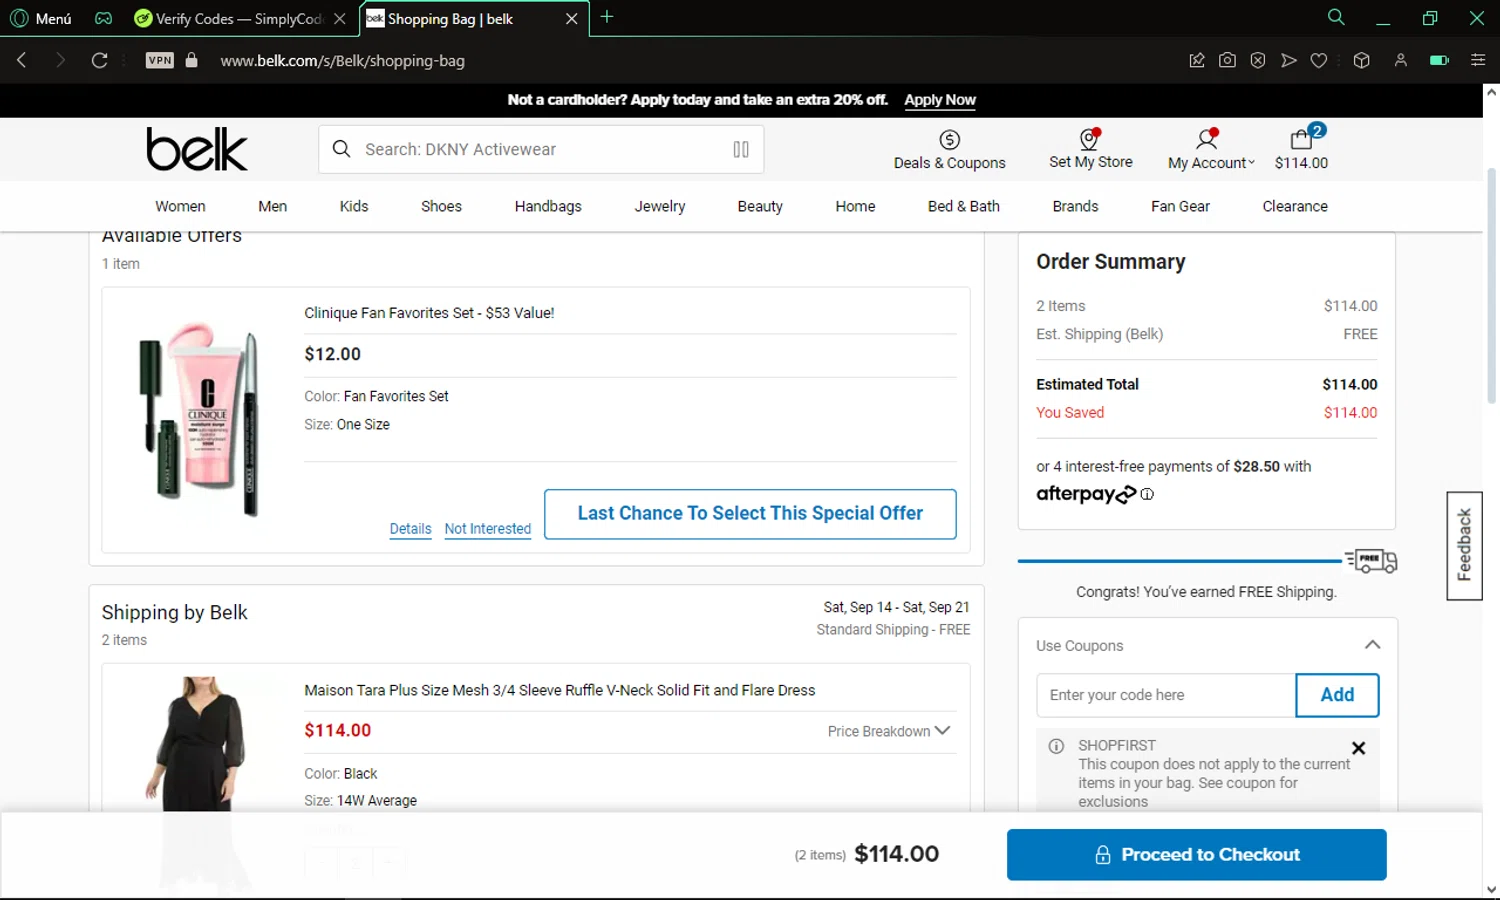Click Proceed to Checkout

pos(1196,855)
